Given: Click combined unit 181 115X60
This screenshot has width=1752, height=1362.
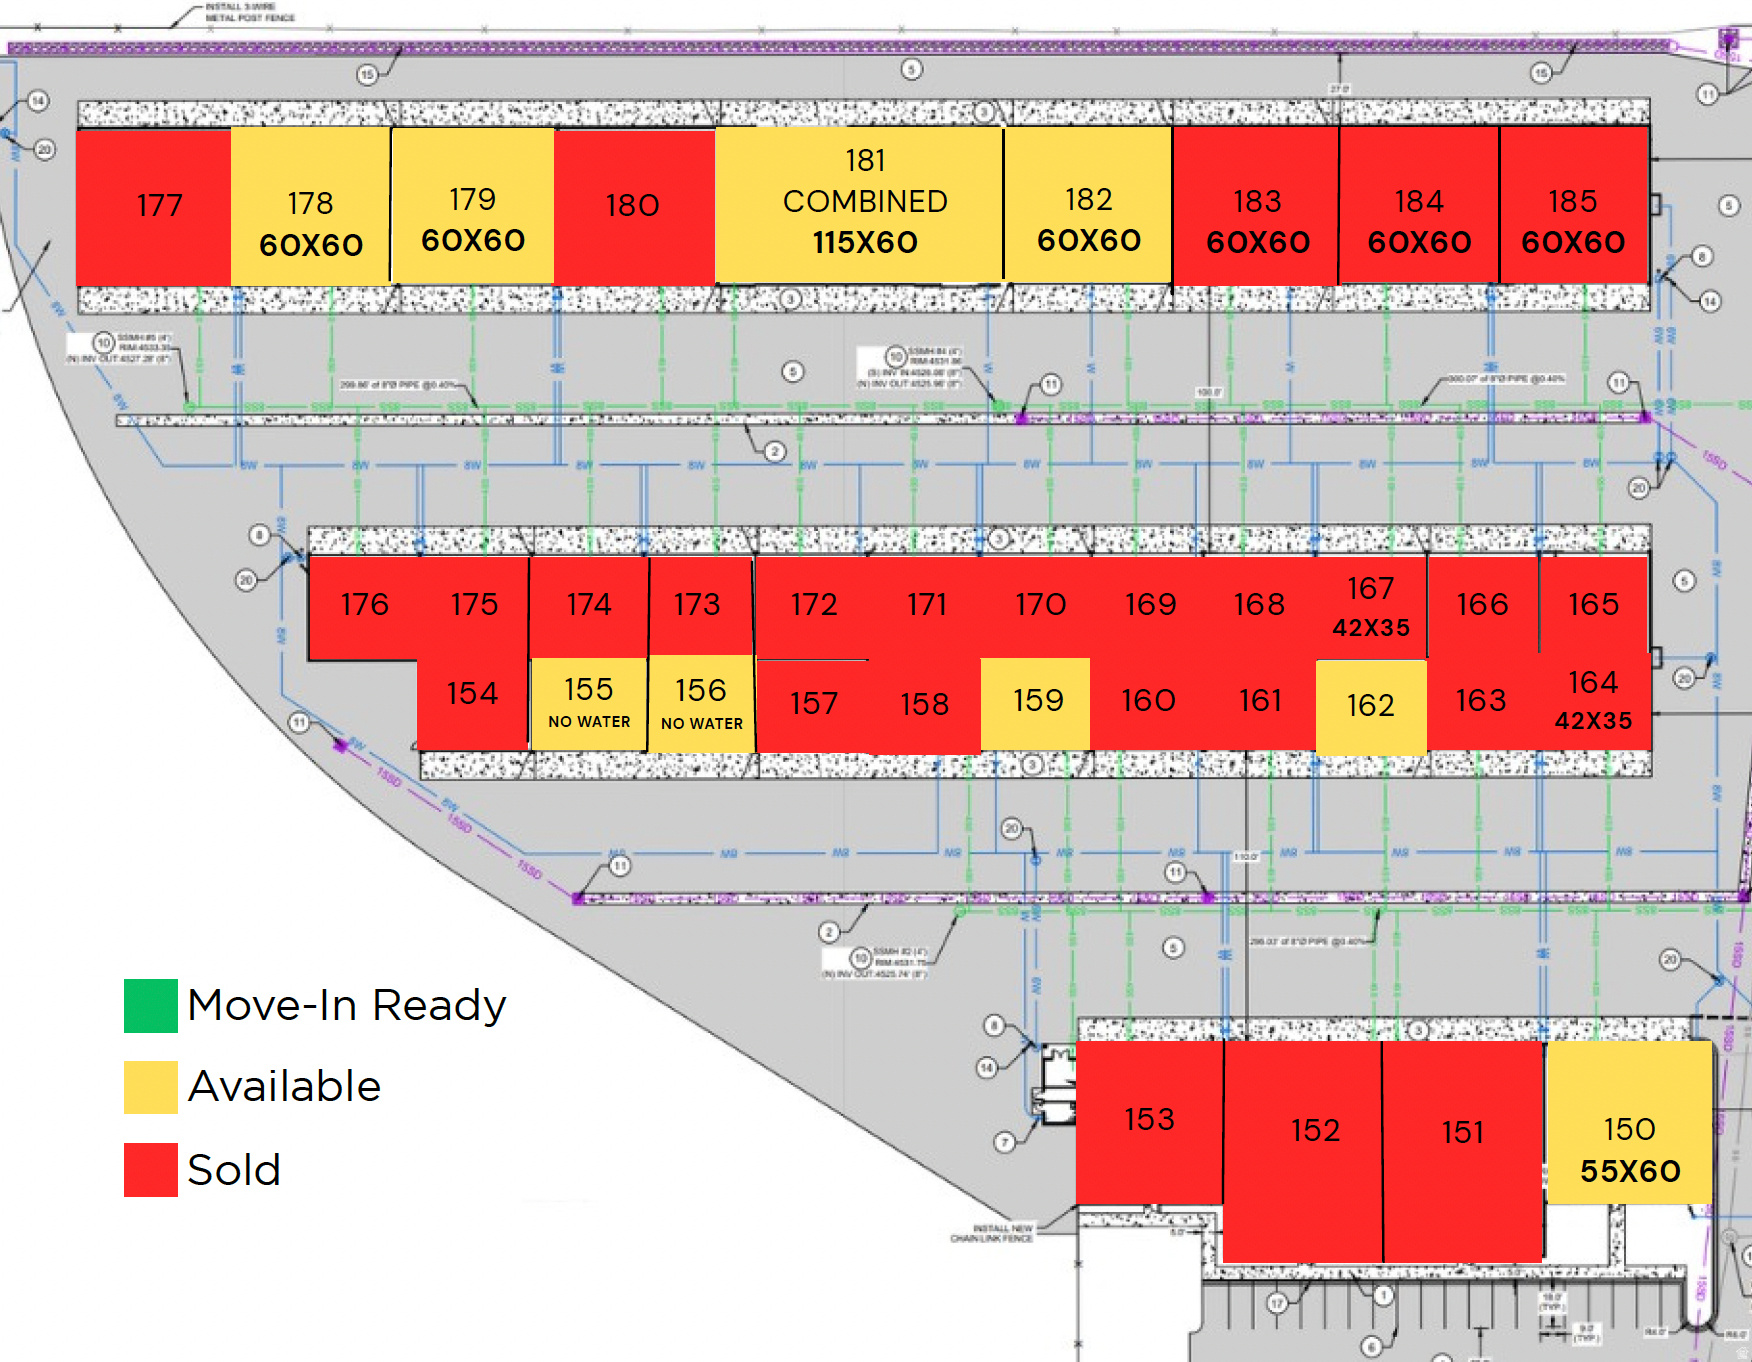Looking at the screenshot, I should (x=859, y=204).
